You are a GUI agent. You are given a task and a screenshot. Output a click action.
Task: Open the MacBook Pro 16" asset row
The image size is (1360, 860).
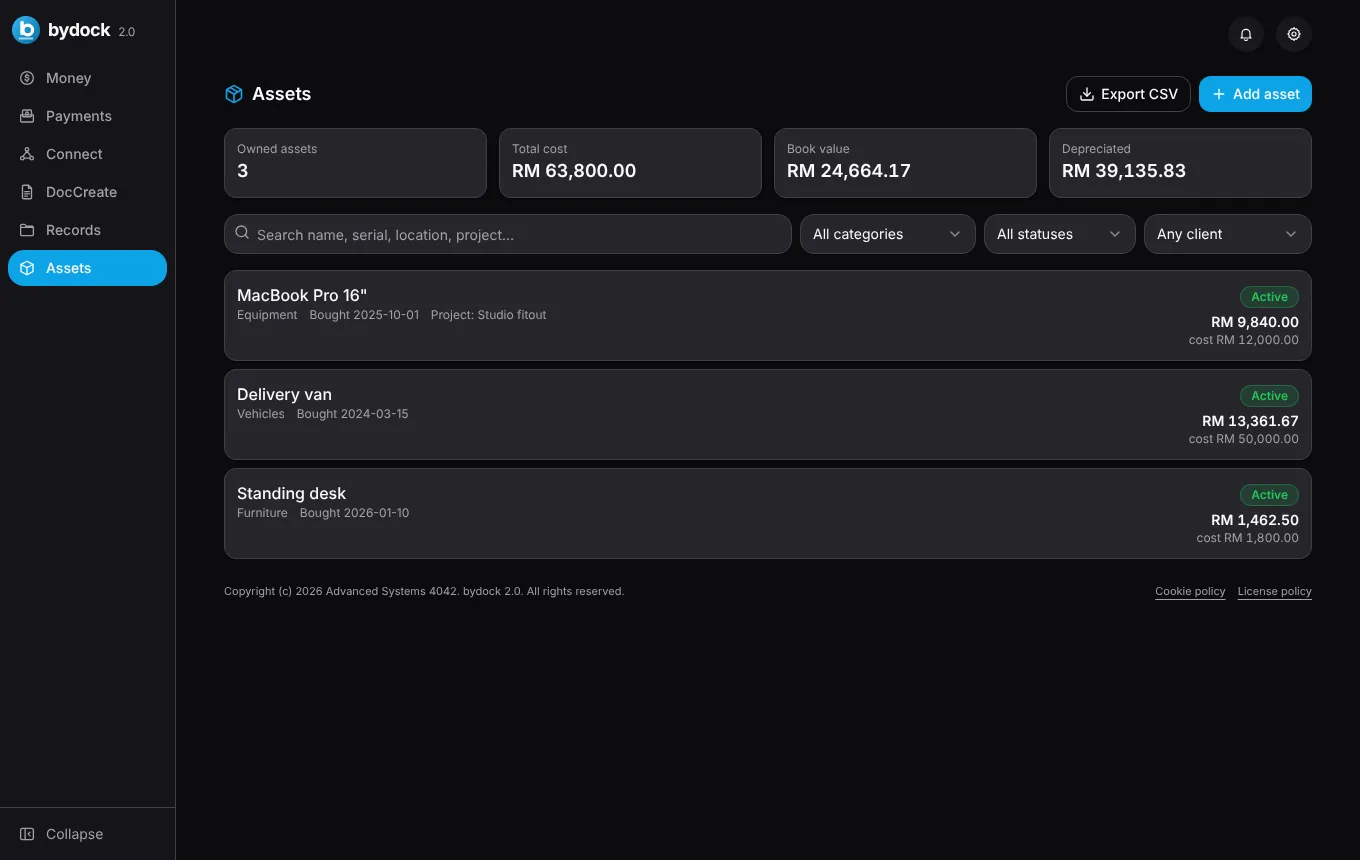coord(768,315)
